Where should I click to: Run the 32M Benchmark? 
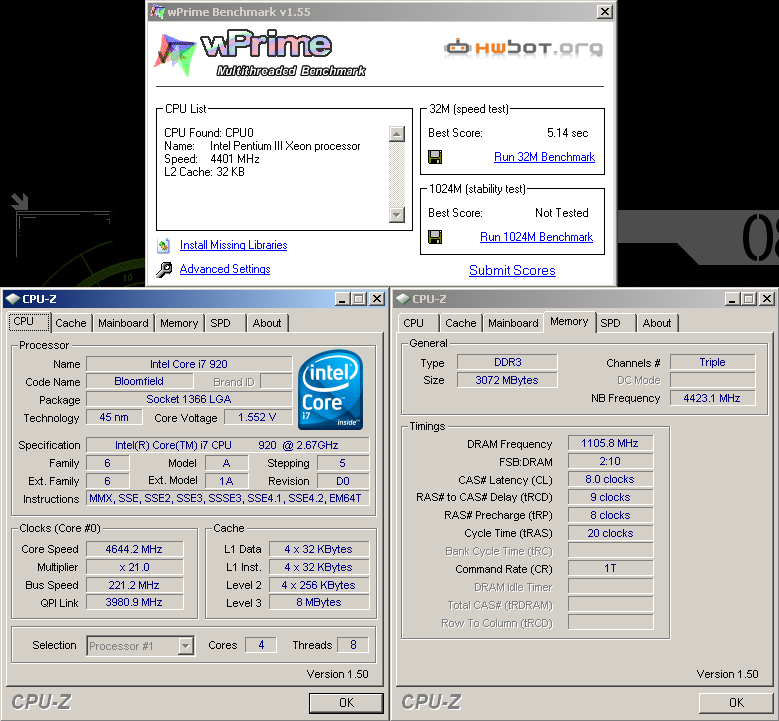coord(544,157)
